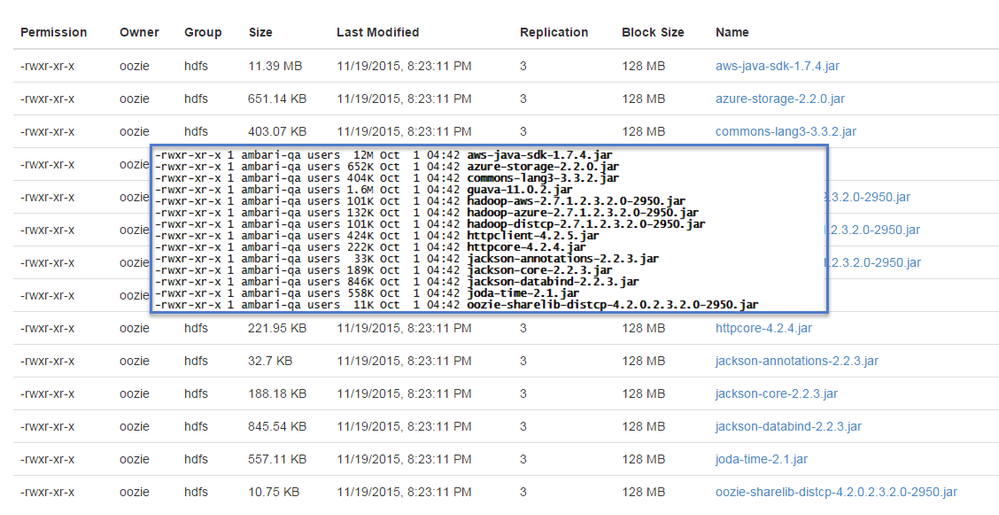Select the jackson-annotations-2.2.3.jar link
The height and width of the screenshot is (515, 999).
(796, 361)
